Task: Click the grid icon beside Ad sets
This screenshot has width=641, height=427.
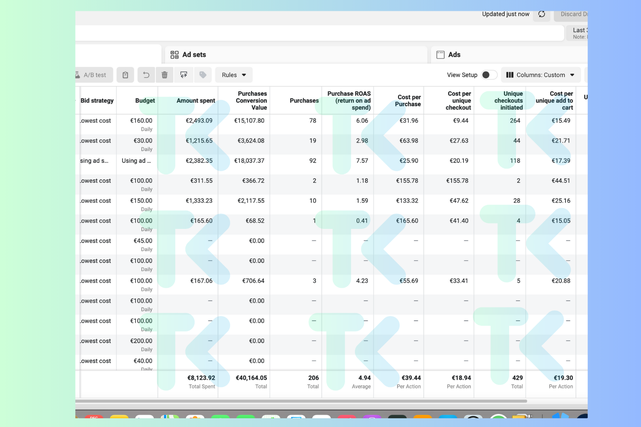Action: coord(174,55)
